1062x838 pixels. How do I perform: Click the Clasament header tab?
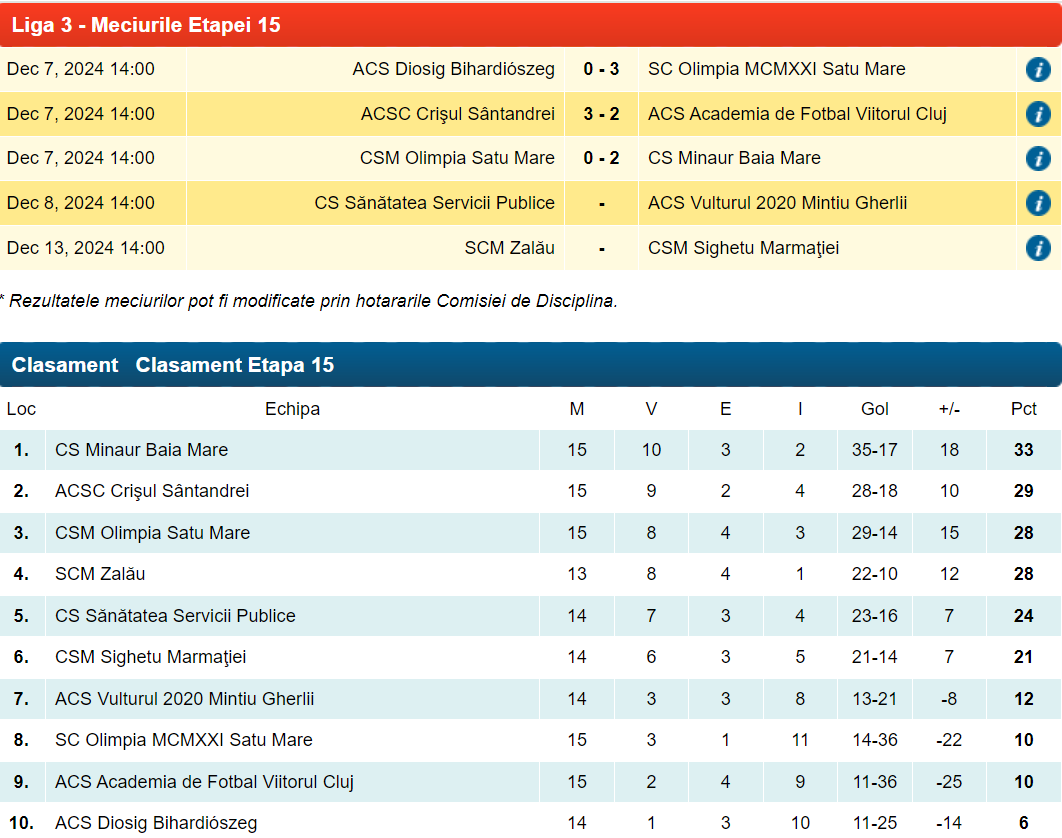[x=65, y=365]
